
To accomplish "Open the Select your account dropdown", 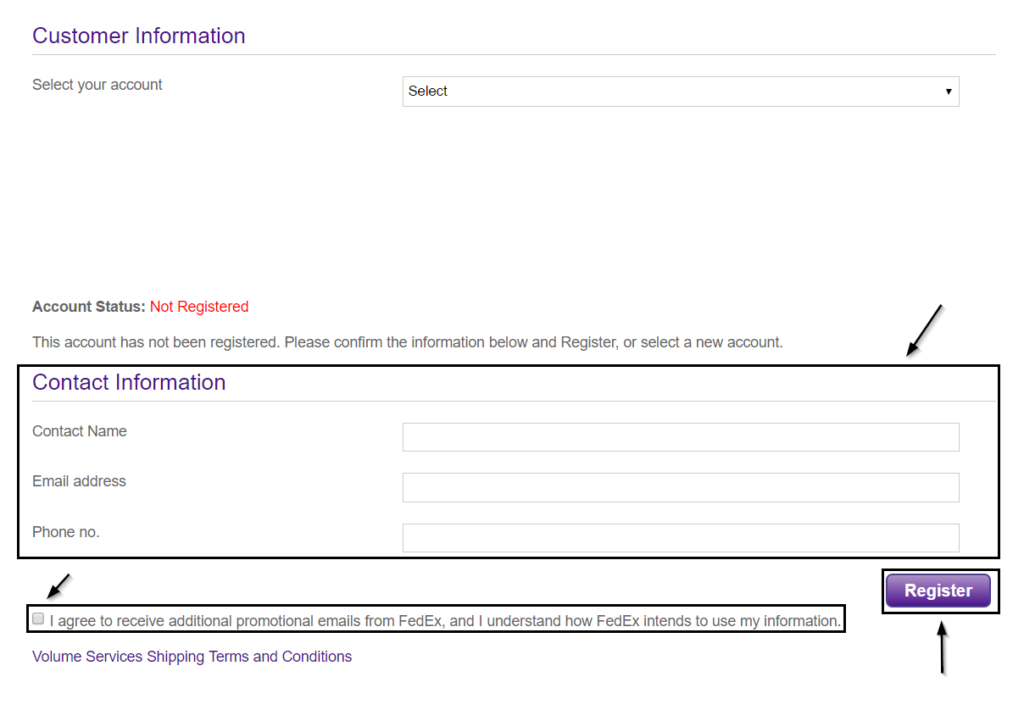I will (680, 91).
